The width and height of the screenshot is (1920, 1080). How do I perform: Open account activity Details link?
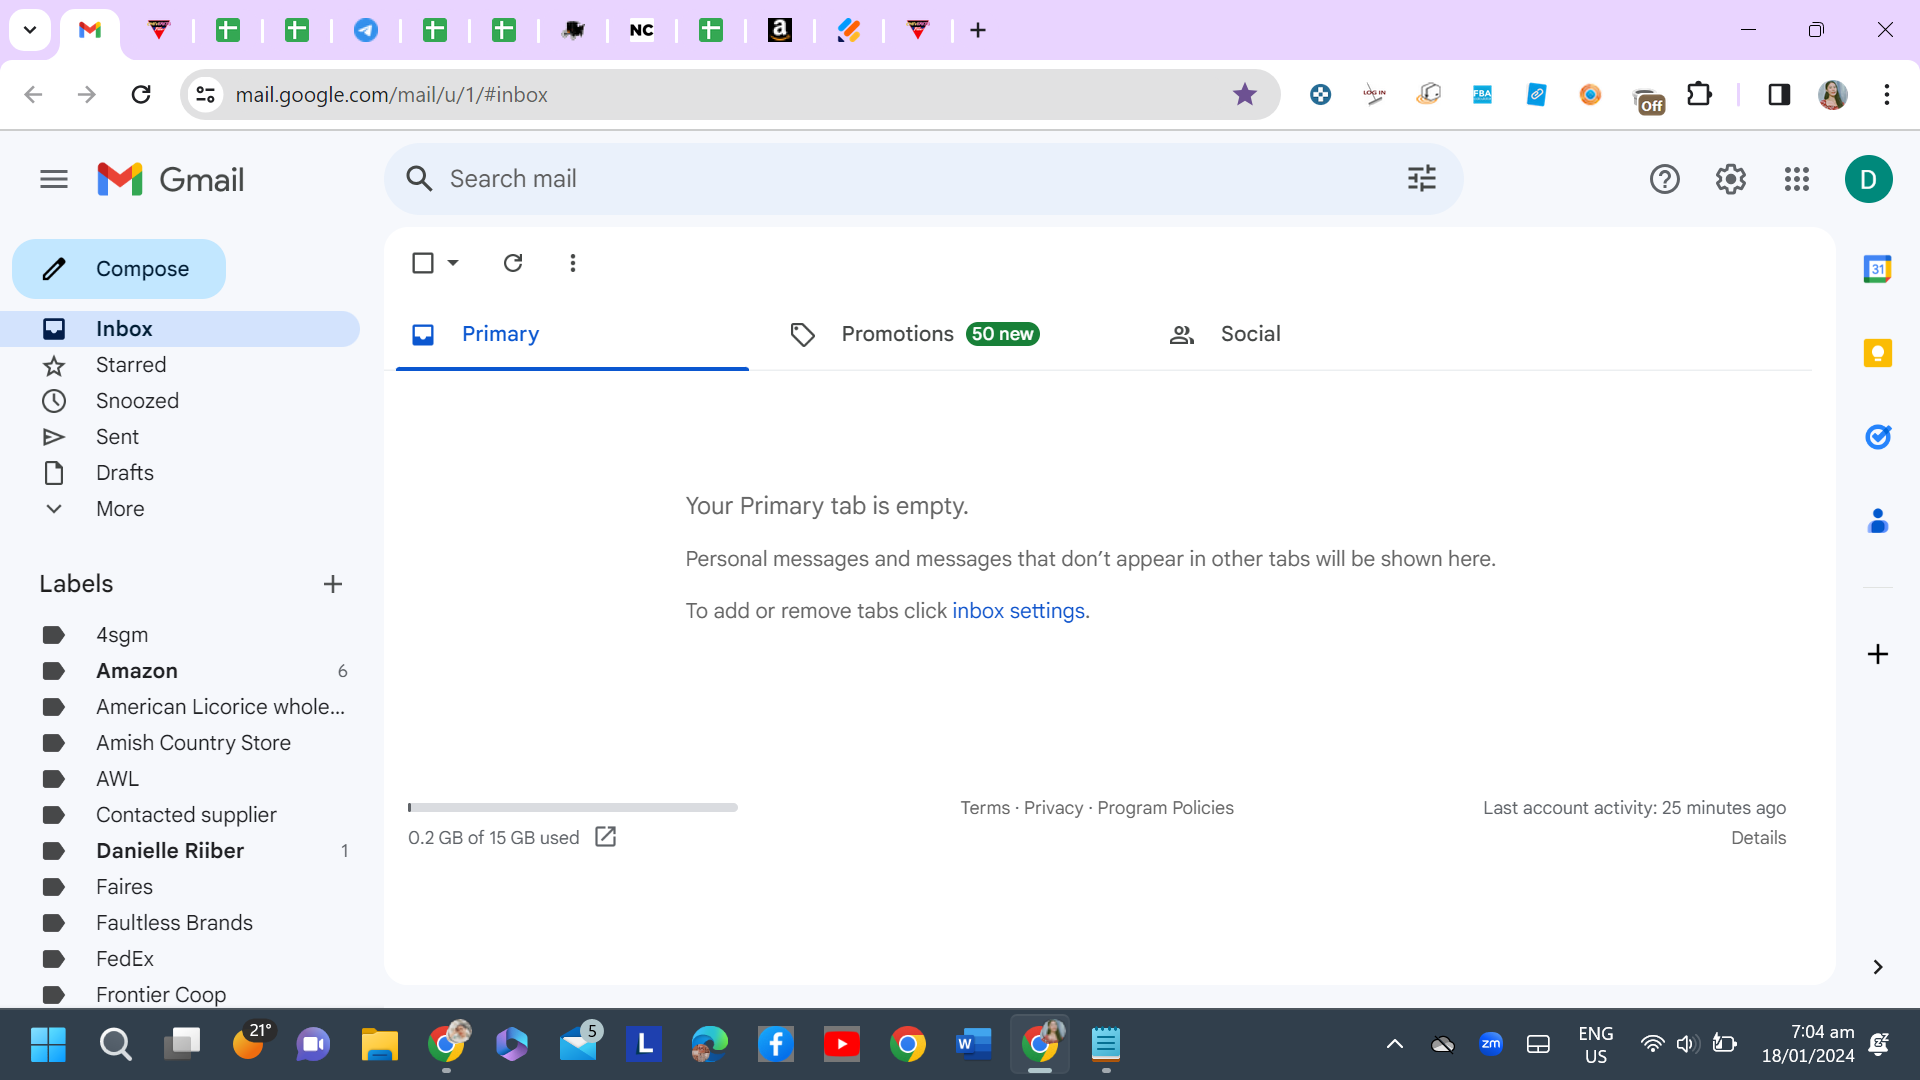(1758, 838)
